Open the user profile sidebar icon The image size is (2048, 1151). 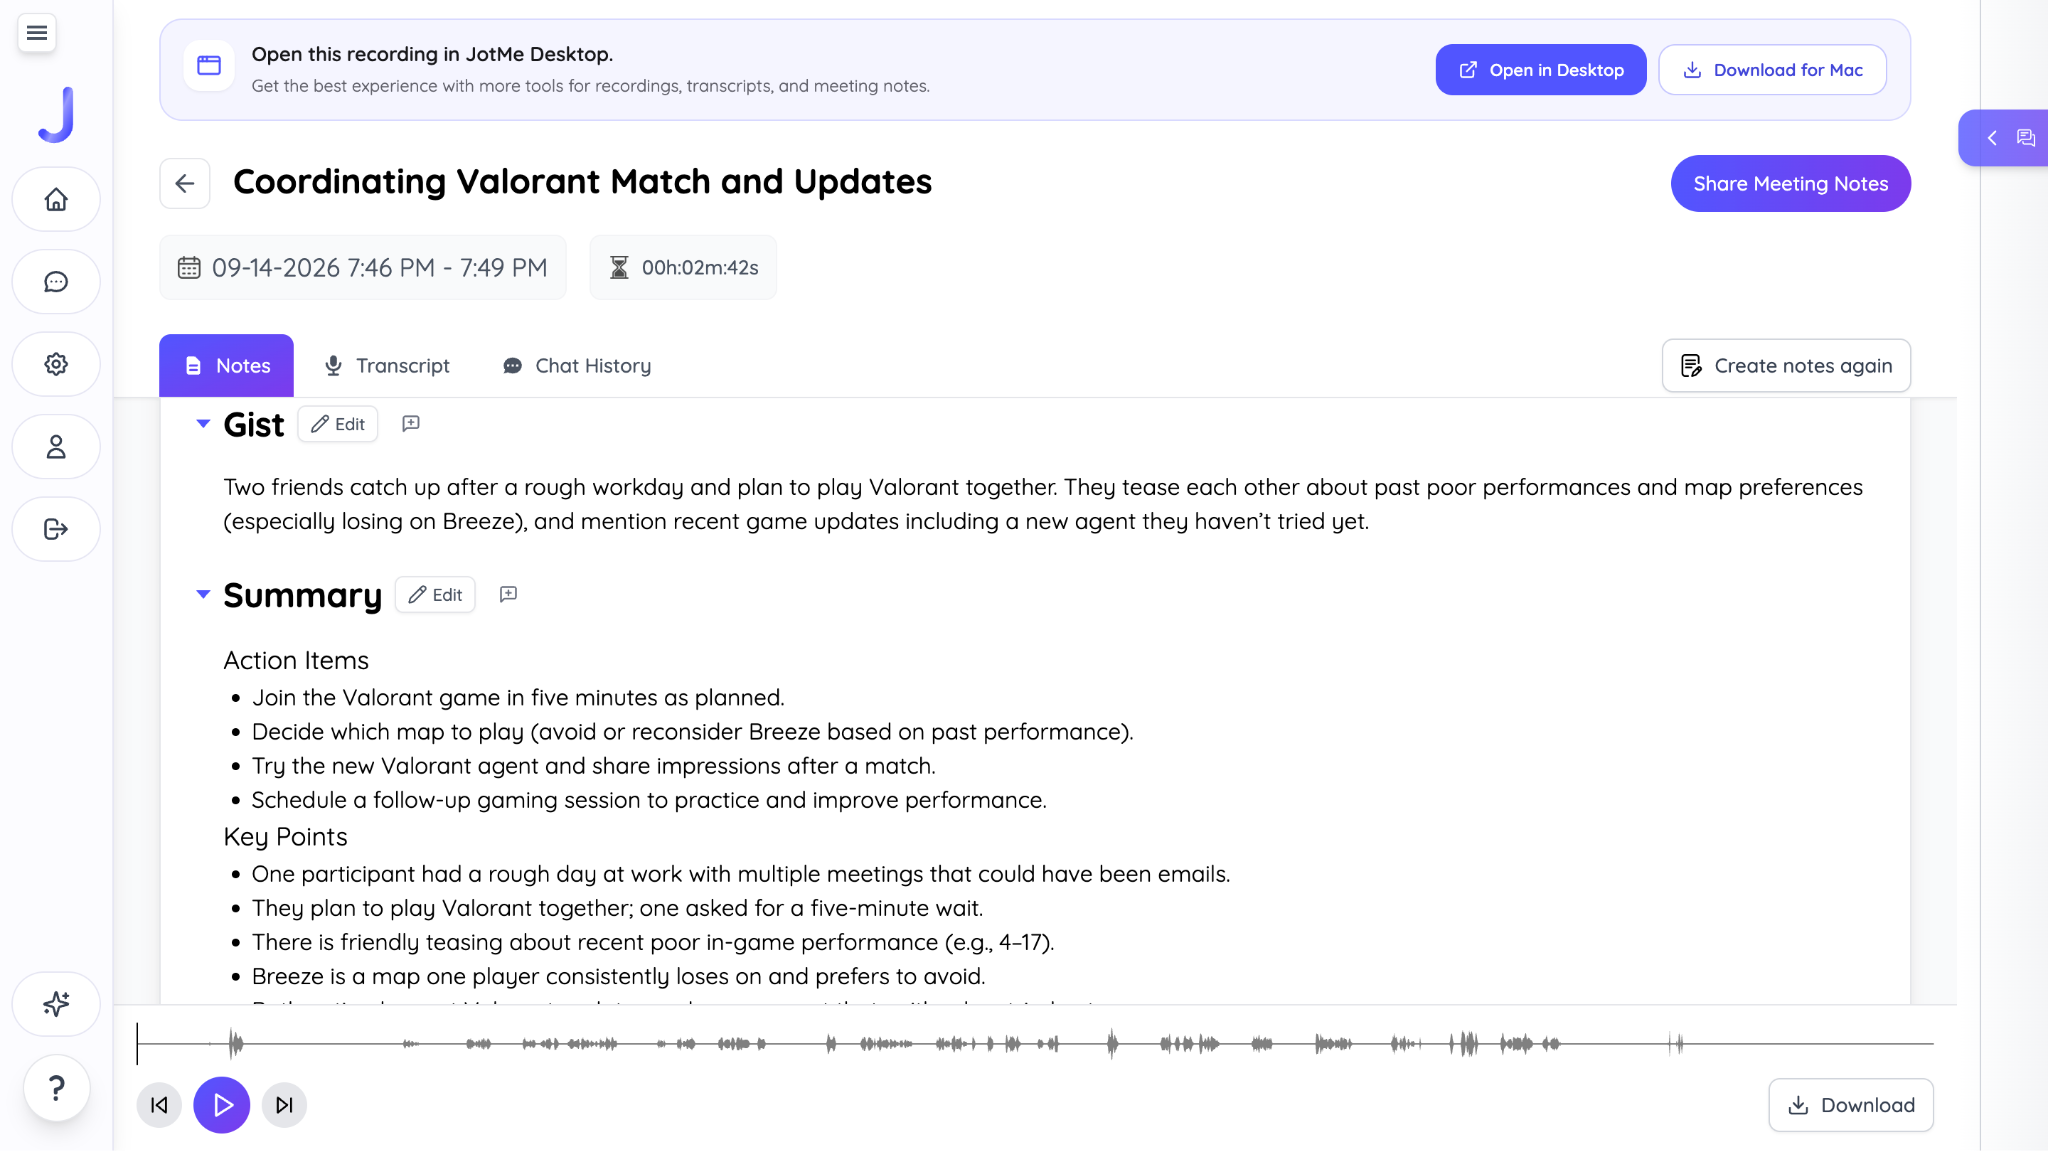[x=56, y=447]
